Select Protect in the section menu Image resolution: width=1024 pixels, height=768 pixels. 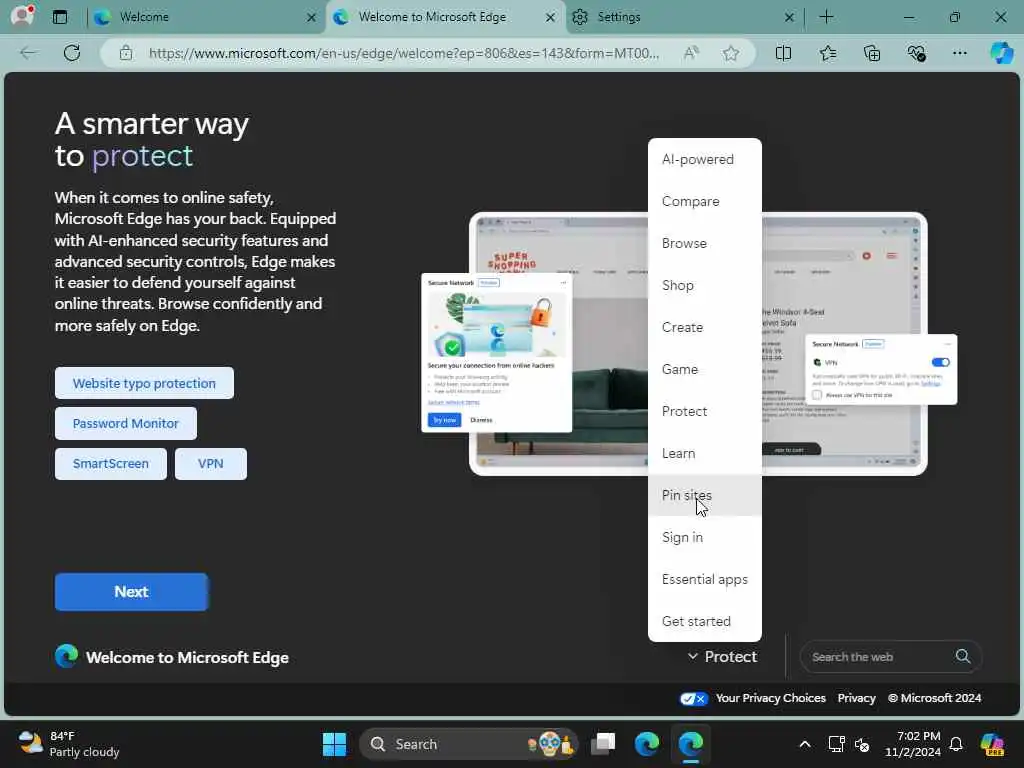705,411
